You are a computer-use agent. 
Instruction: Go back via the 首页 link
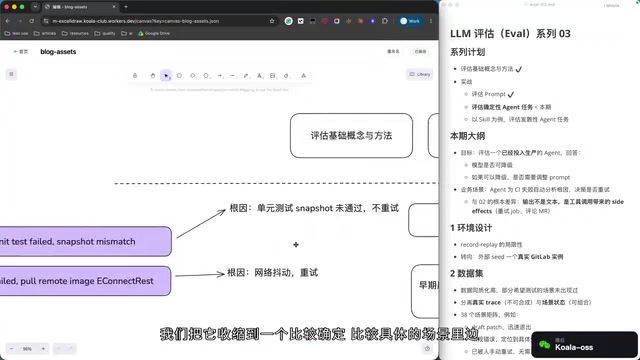(x=21, y=51)
